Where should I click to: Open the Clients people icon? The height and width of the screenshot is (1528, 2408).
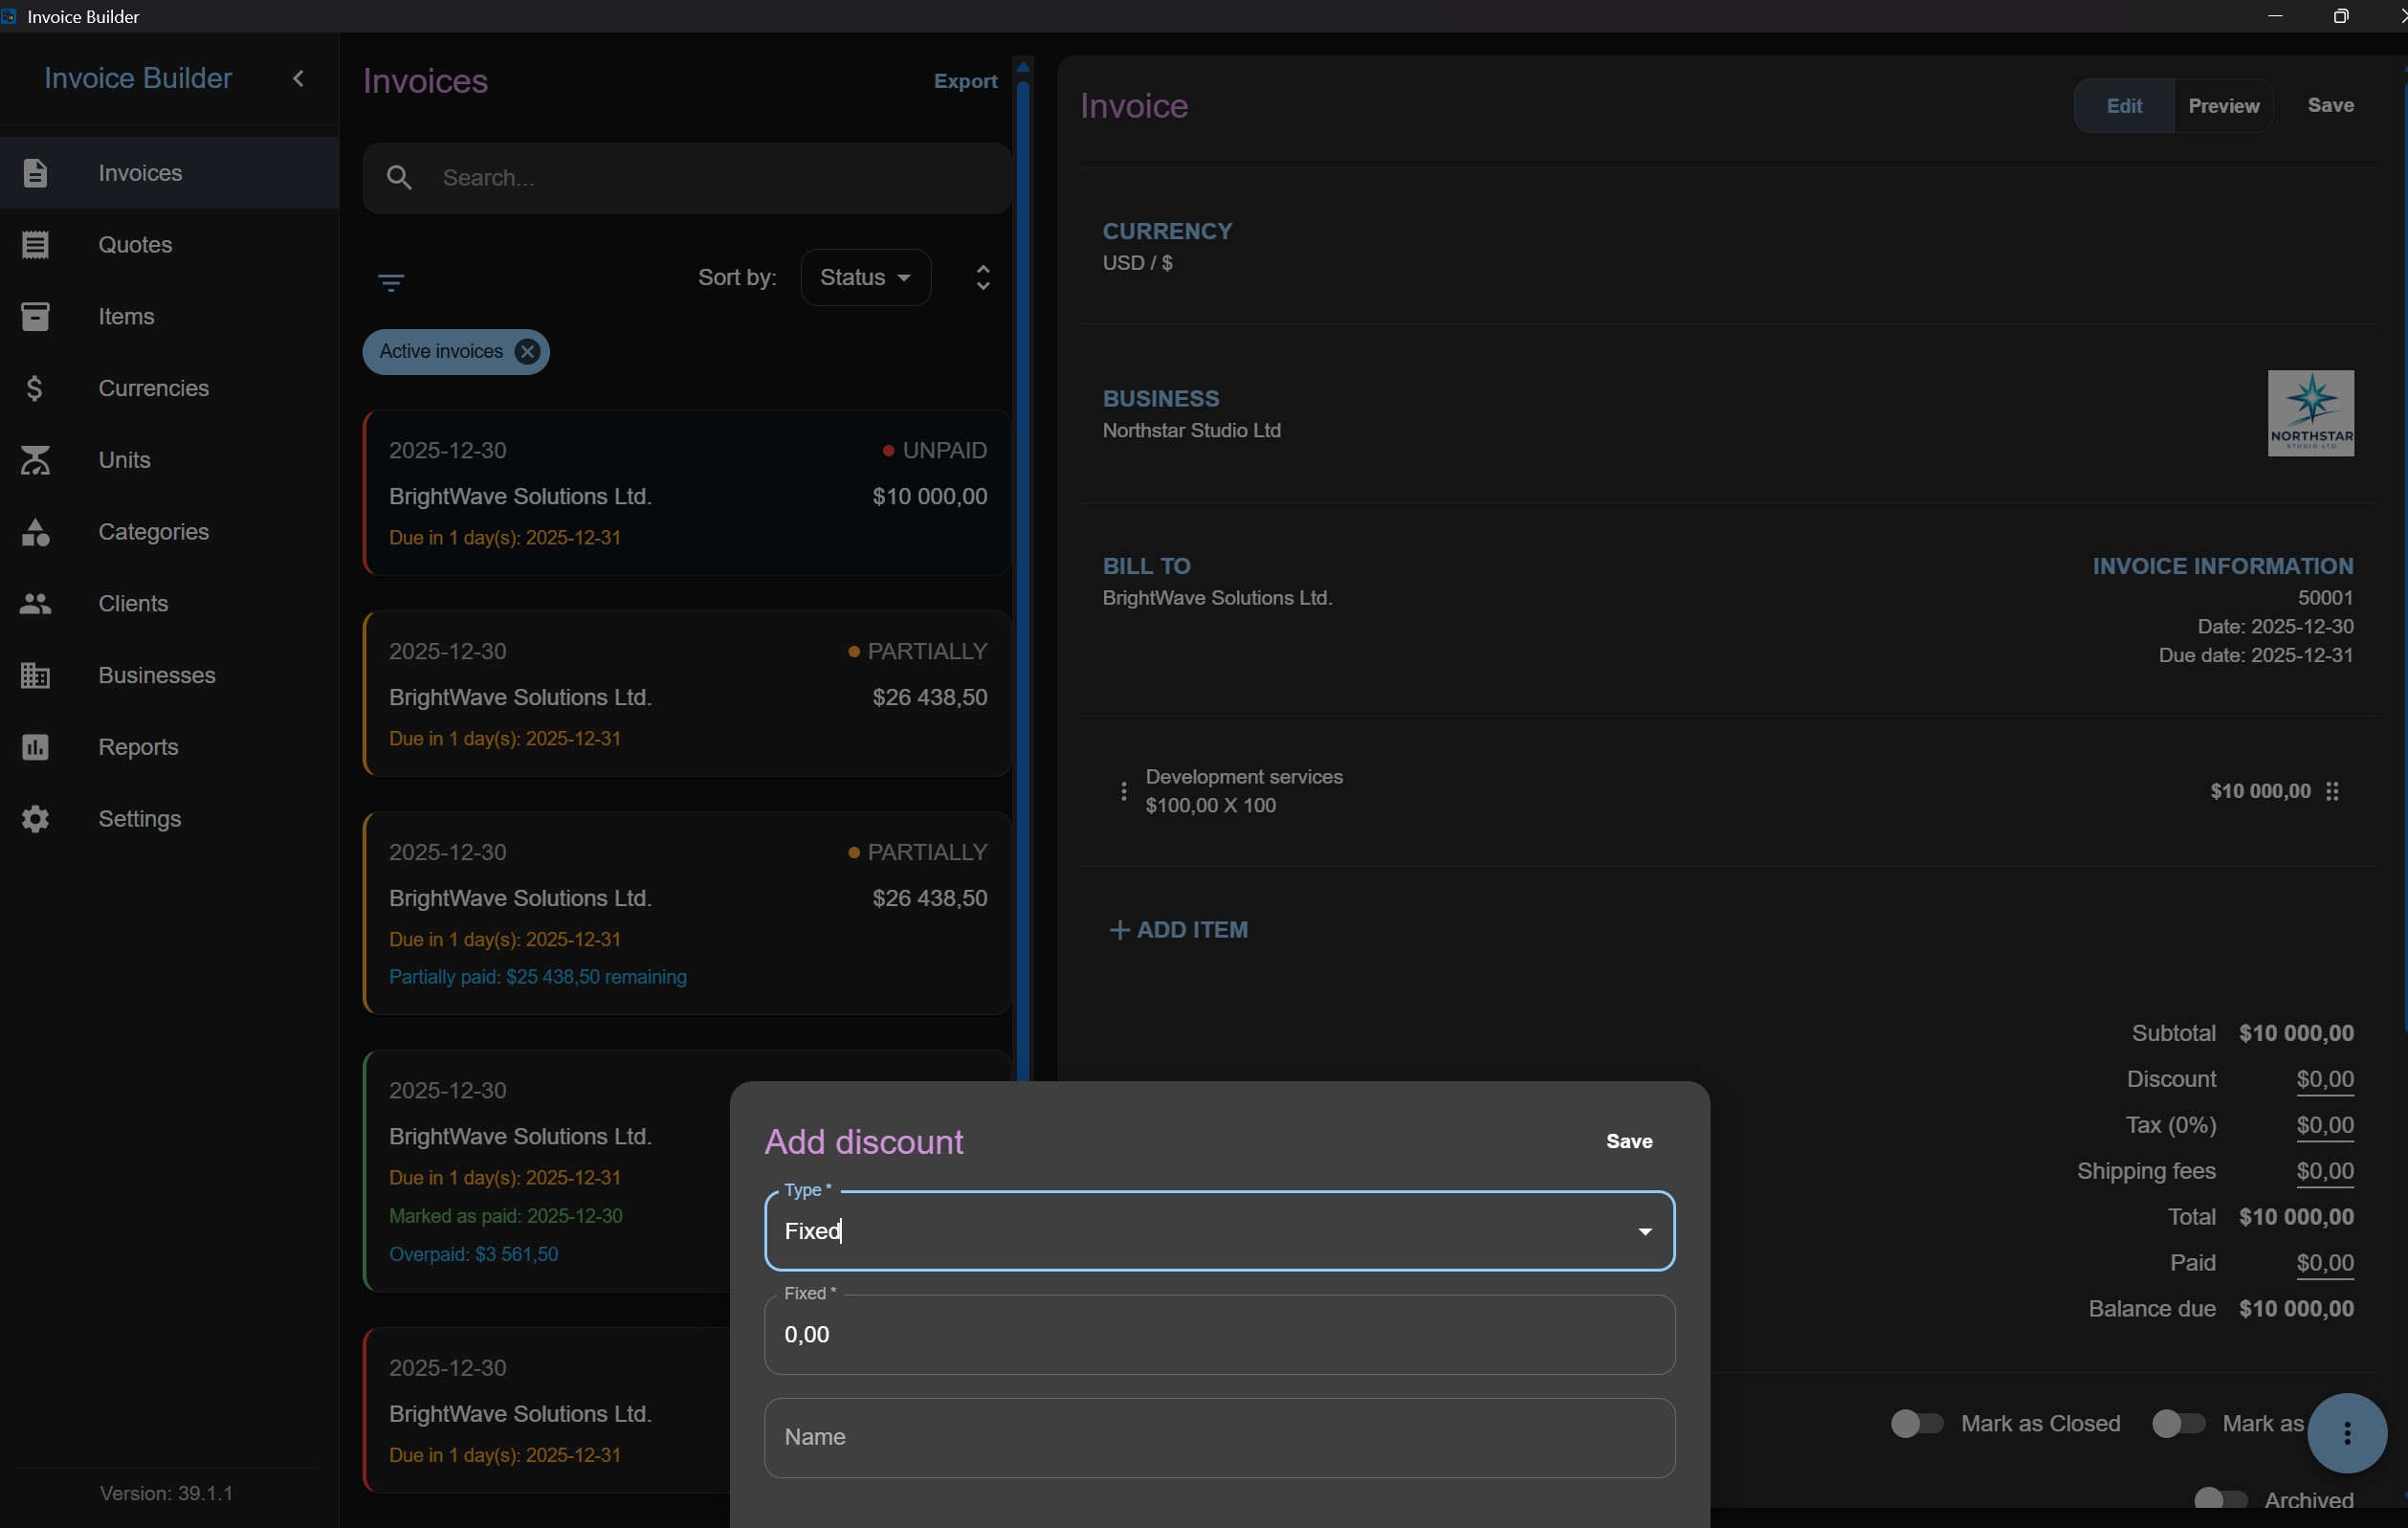(x=35, y=604)
